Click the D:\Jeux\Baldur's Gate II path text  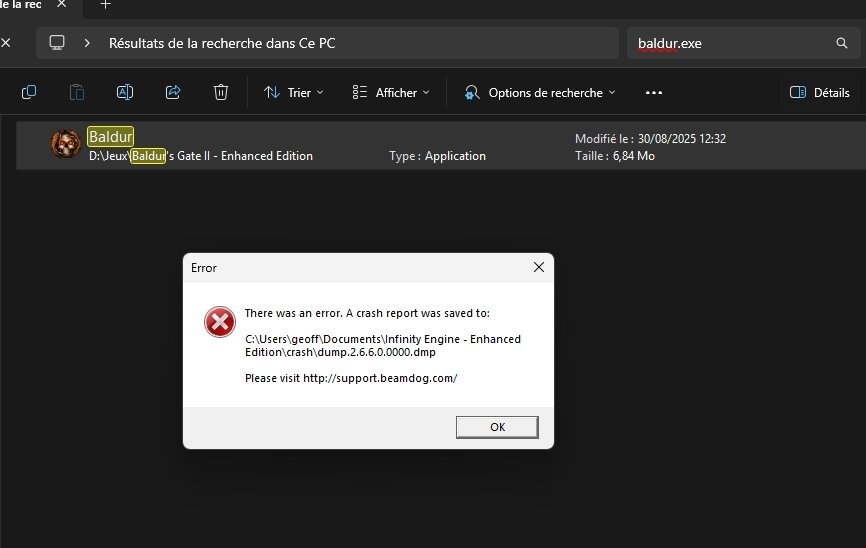201,156
